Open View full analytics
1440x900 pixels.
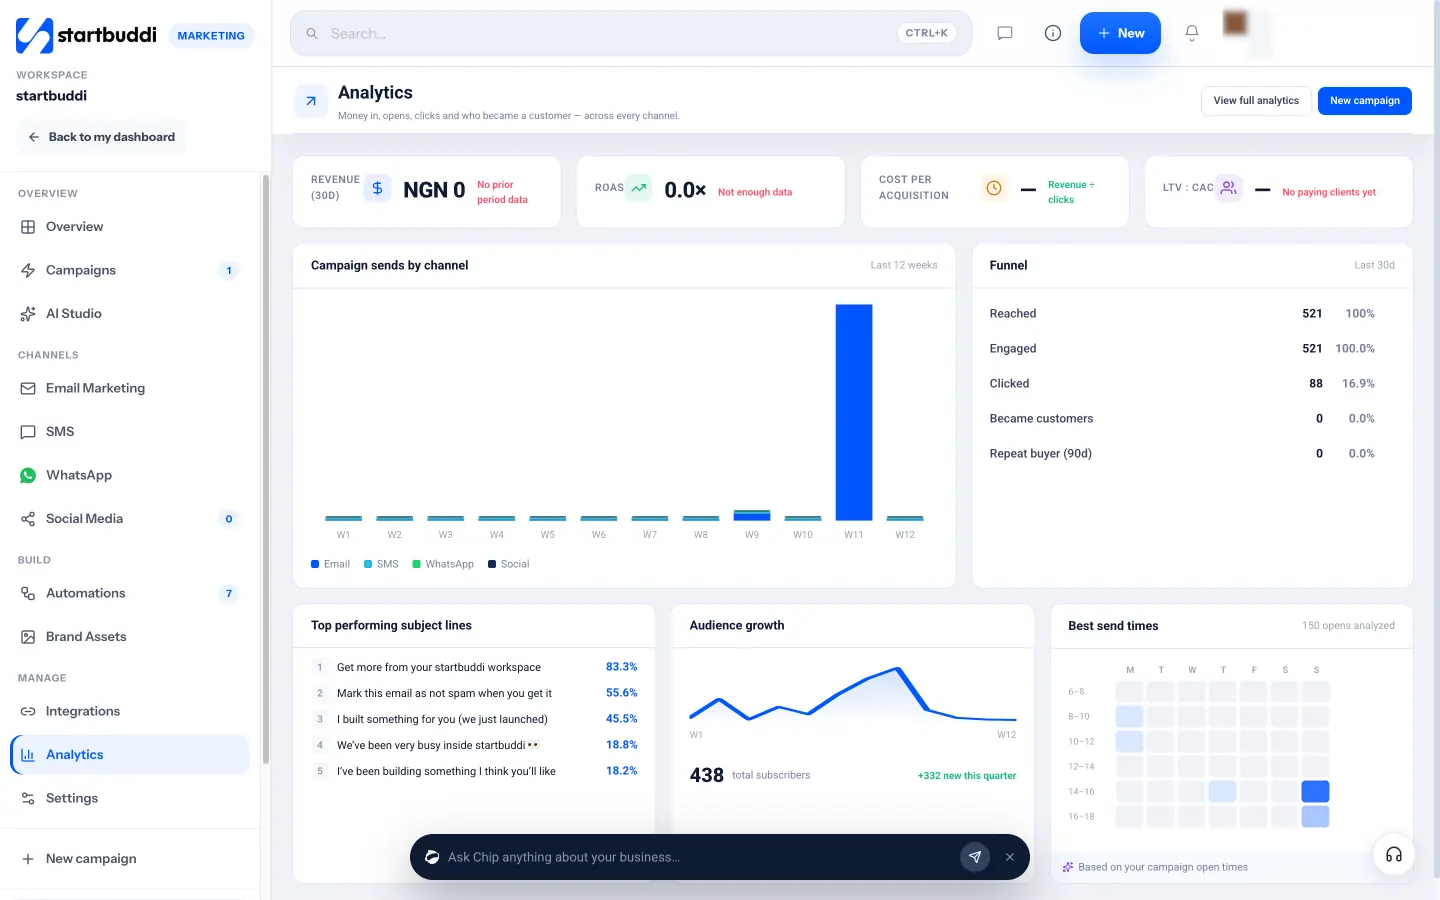1256,101
